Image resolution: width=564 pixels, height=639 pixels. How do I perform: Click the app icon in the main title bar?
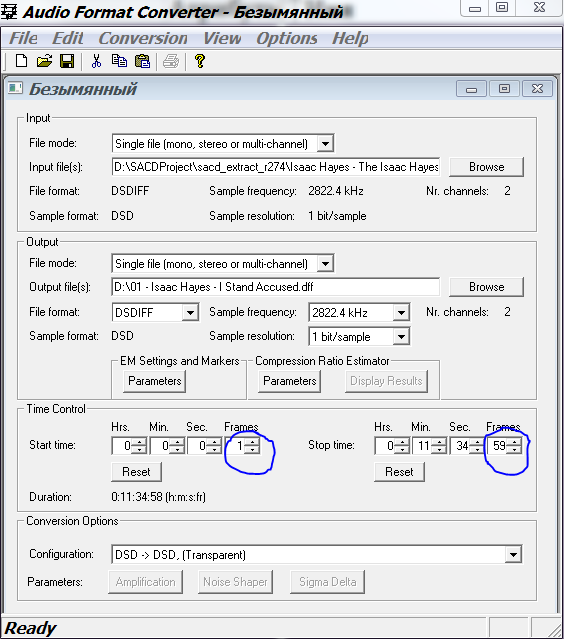coord(9,11)
